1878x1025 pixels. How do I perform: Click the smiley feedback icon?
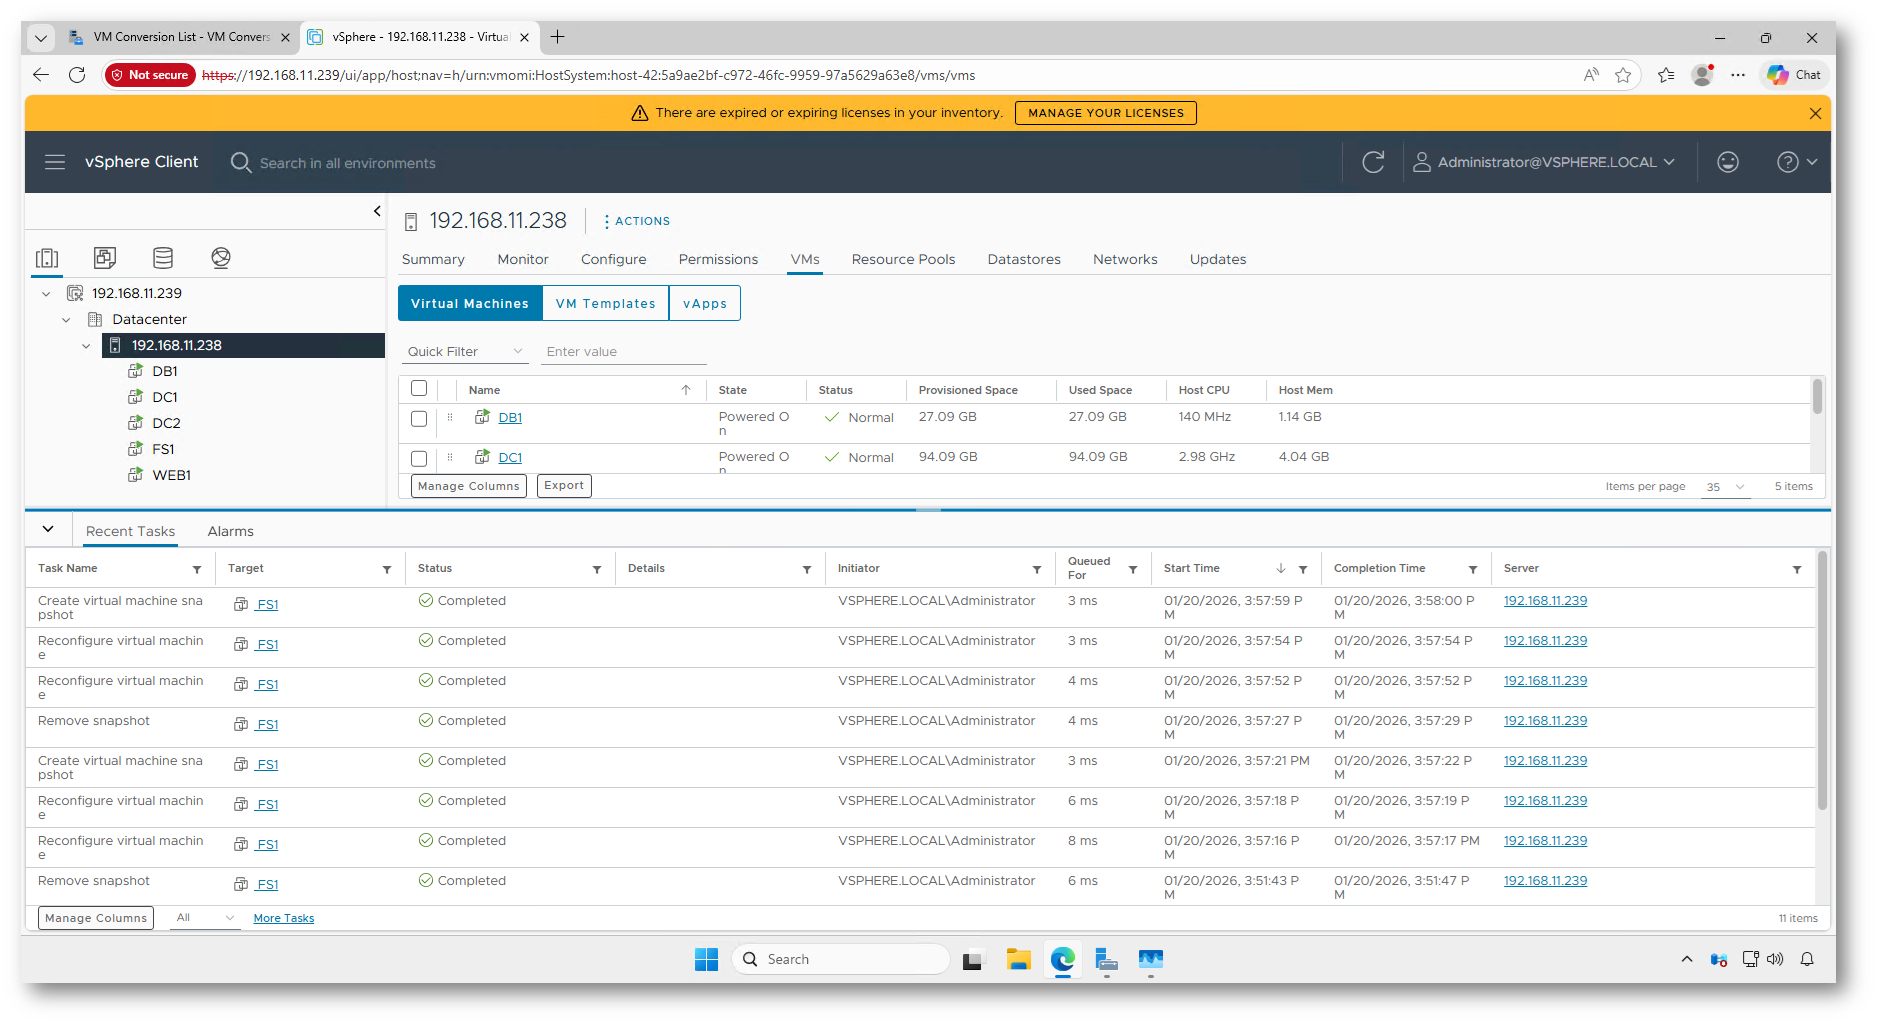pyautogui.click(x=1727, y=162)
